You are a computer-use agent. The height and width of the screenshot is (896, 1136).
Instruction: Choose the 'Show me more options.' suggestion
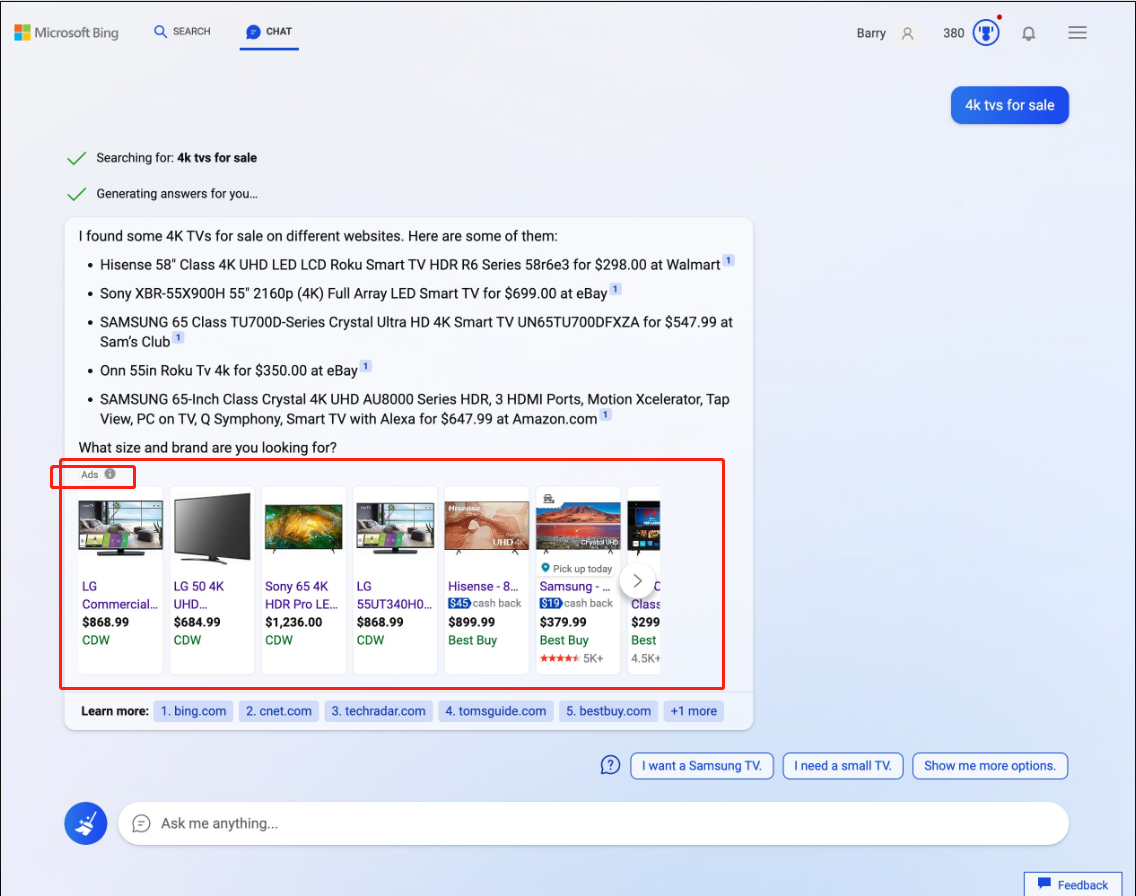click(990, 766)
